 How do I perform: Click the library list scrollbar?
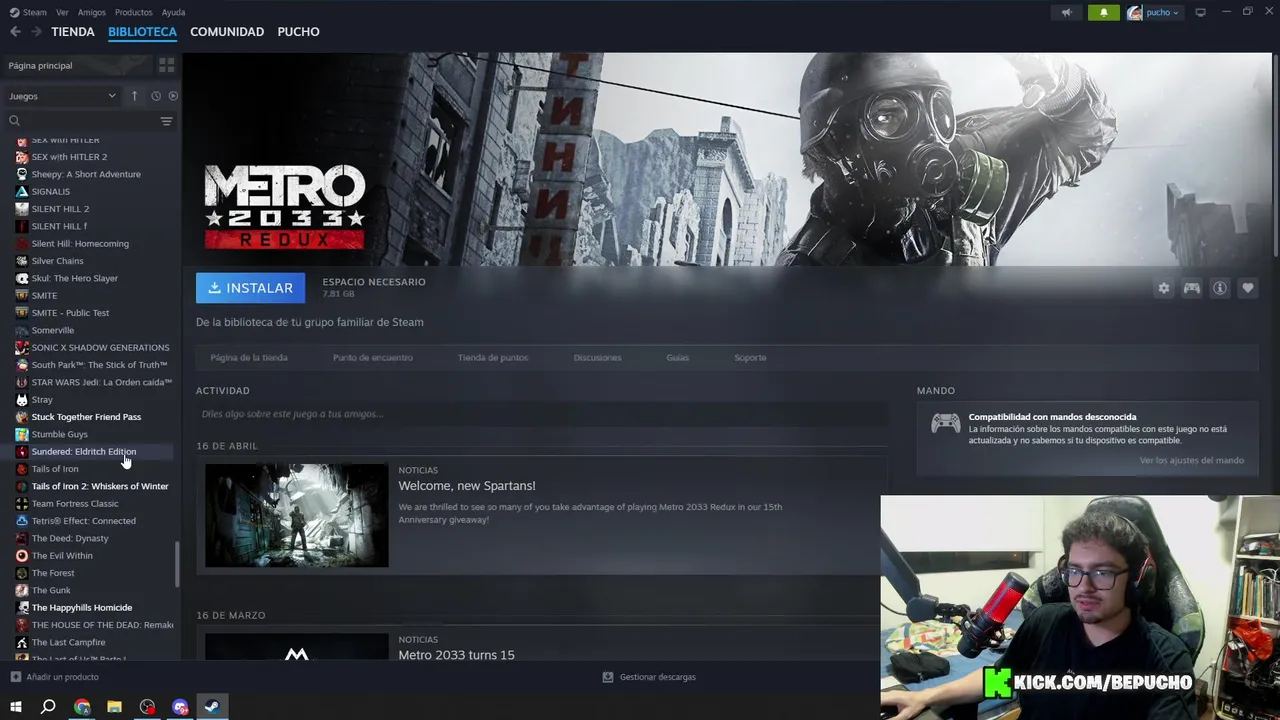(177, 565)
